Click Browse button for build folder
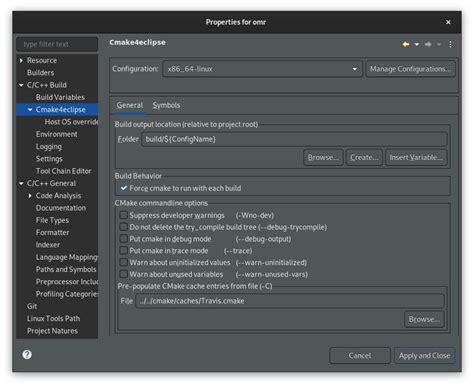The image size is (474, 386). coord(323,157)
